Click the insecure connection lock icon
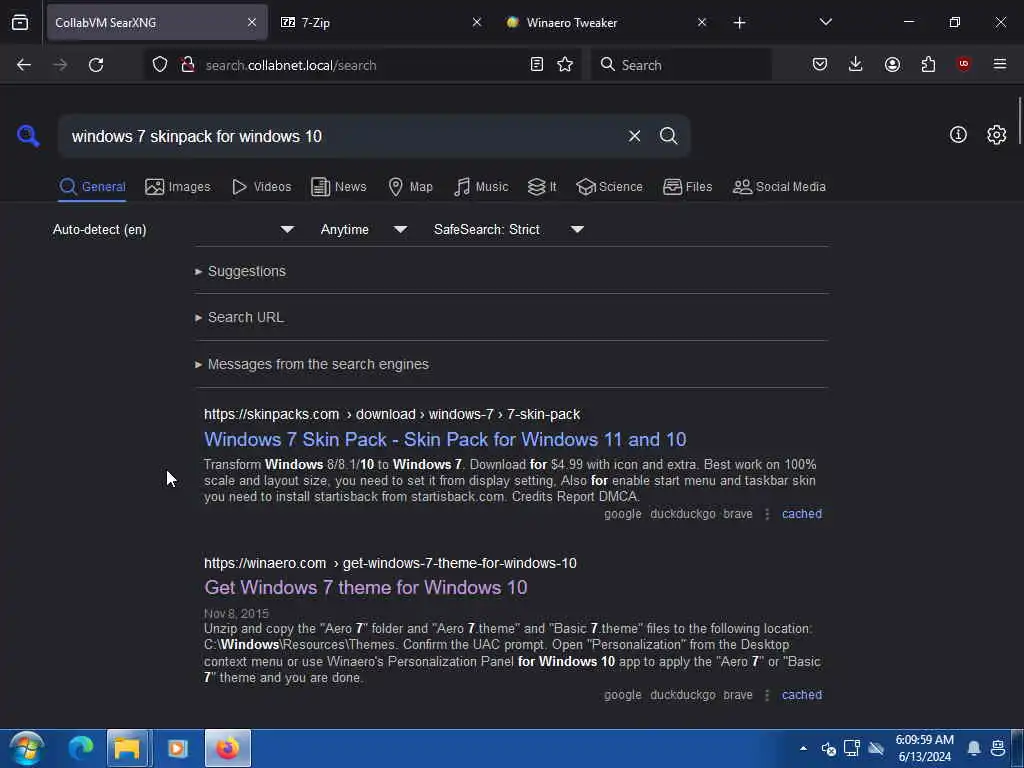1024x768 pixels. click(x=188, y=65)
